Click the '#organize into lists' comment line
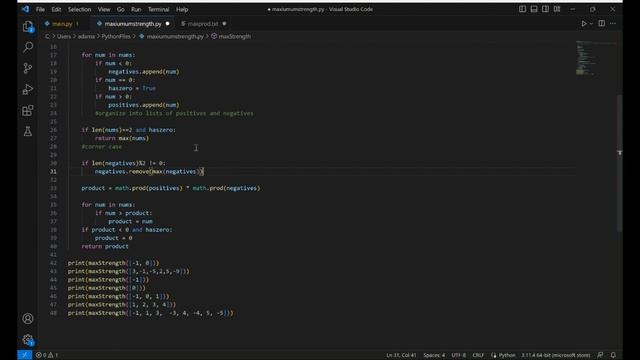This screenshot has height=360, width=640. pyautogui.click(x=174, y=113)
